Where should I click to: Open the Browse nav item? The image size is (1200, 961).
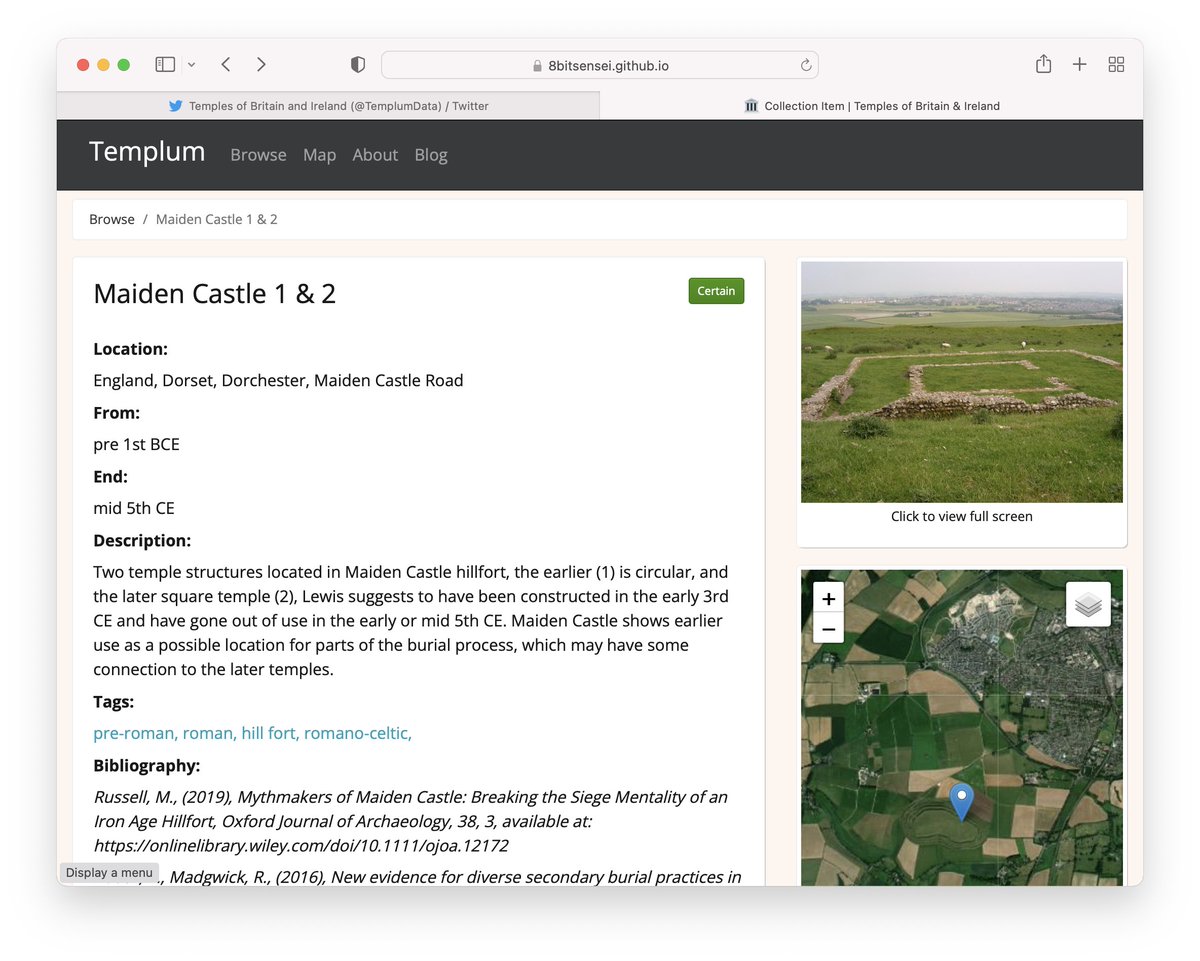tap(258, 155)
